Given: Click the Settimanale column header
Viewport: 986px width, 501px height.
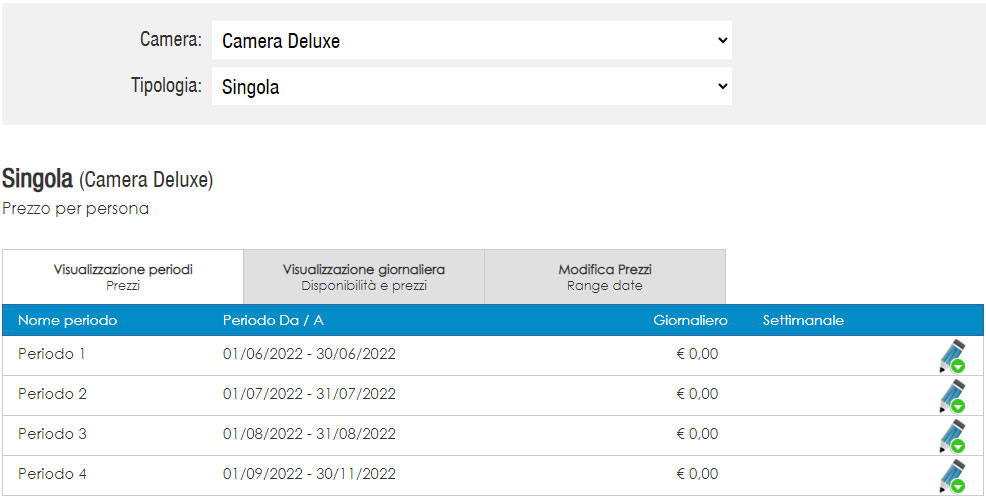Looking at the screenshot, I should 803,321.
